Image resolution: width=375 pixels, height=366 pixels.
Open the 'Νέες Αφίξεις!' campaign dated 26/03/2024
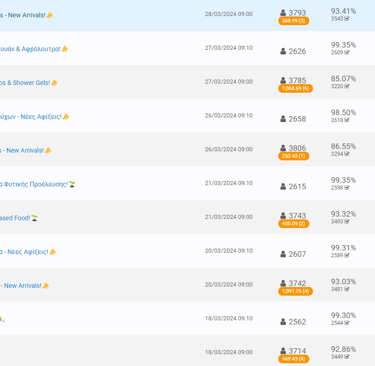pos(34,117)
